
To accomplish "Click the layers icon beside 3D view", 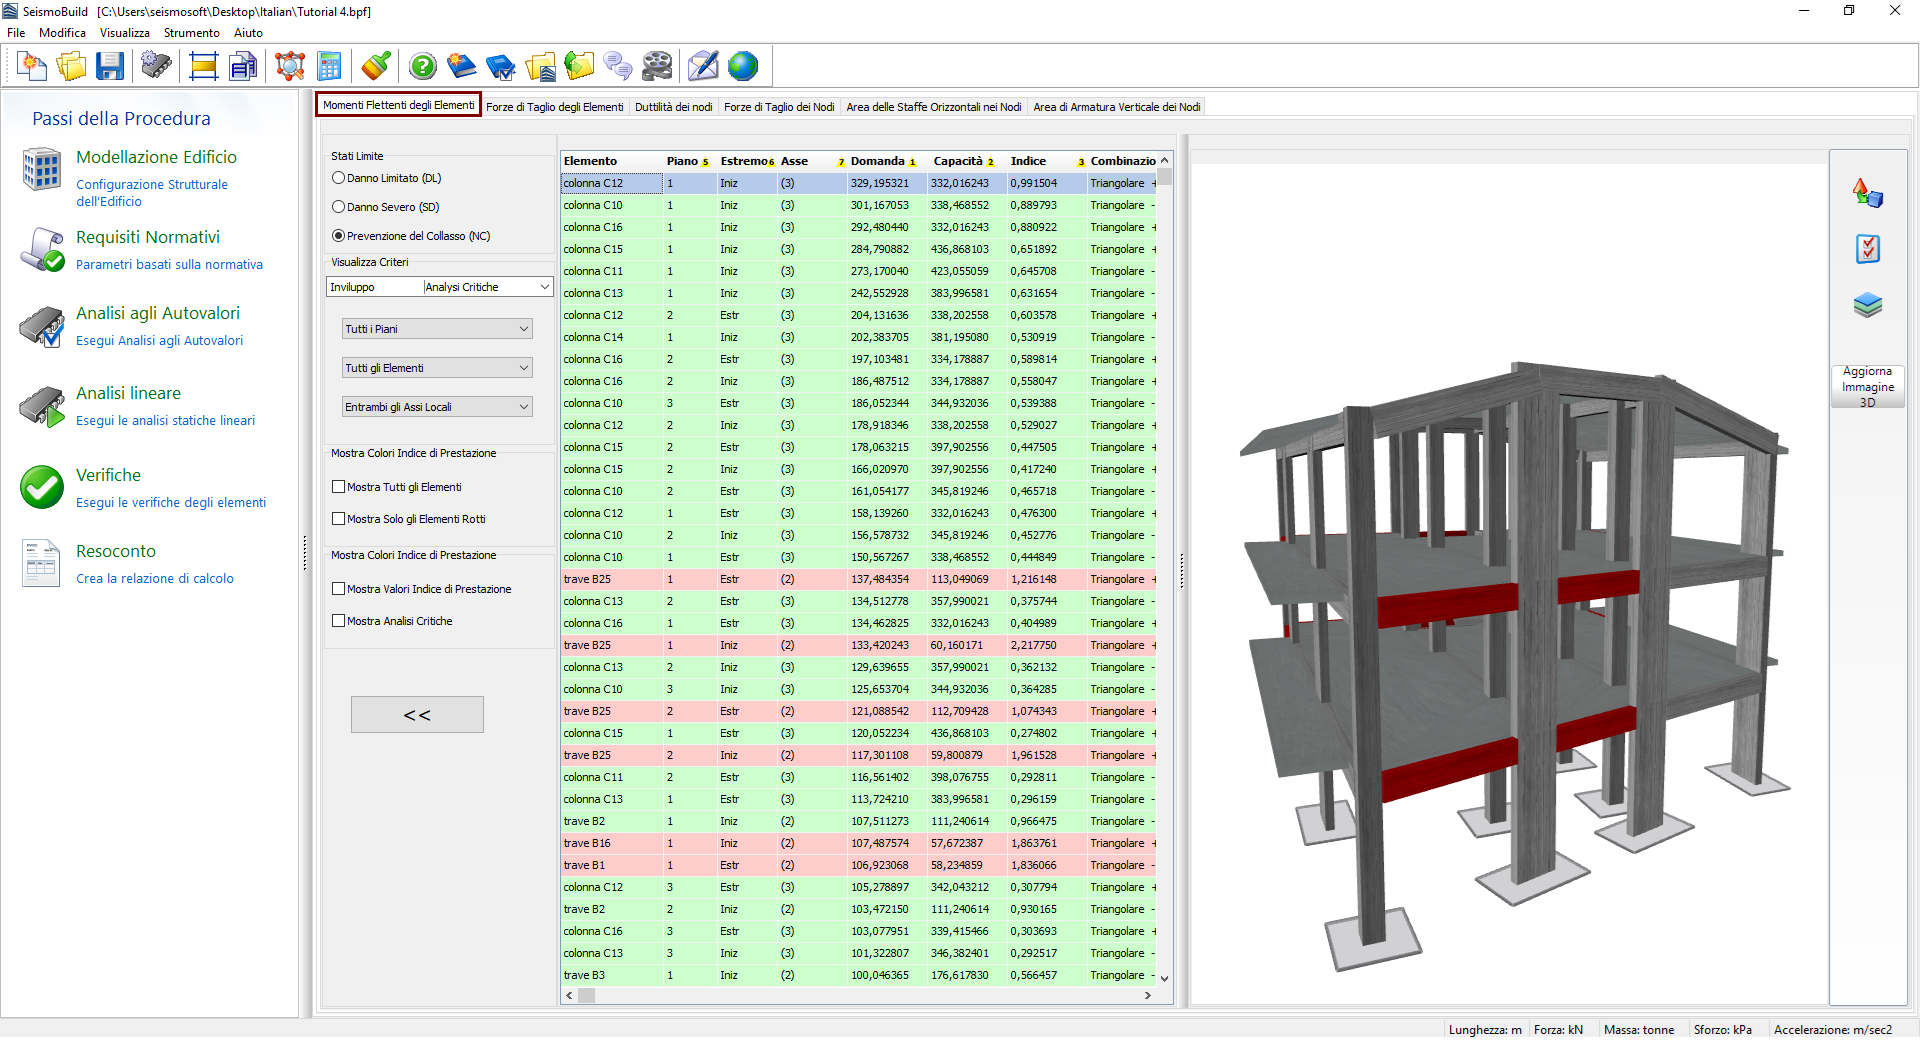I will pyautogui.click(x=1867, y=305).
